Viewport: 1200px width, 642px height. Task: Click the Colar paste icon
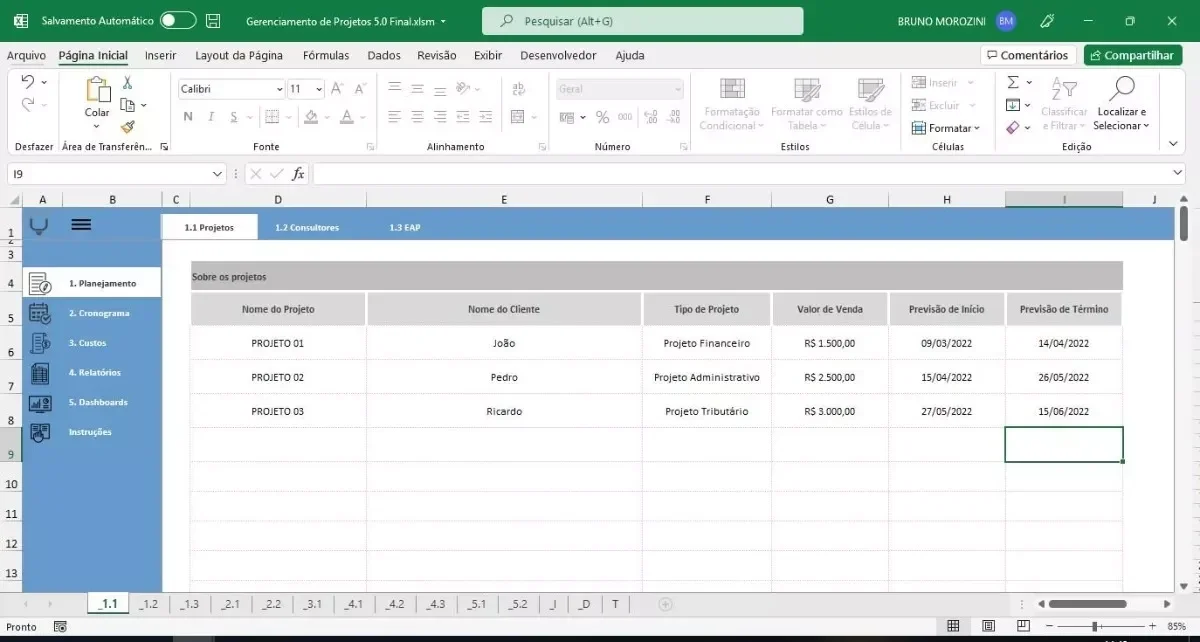[x=97, y=90]
